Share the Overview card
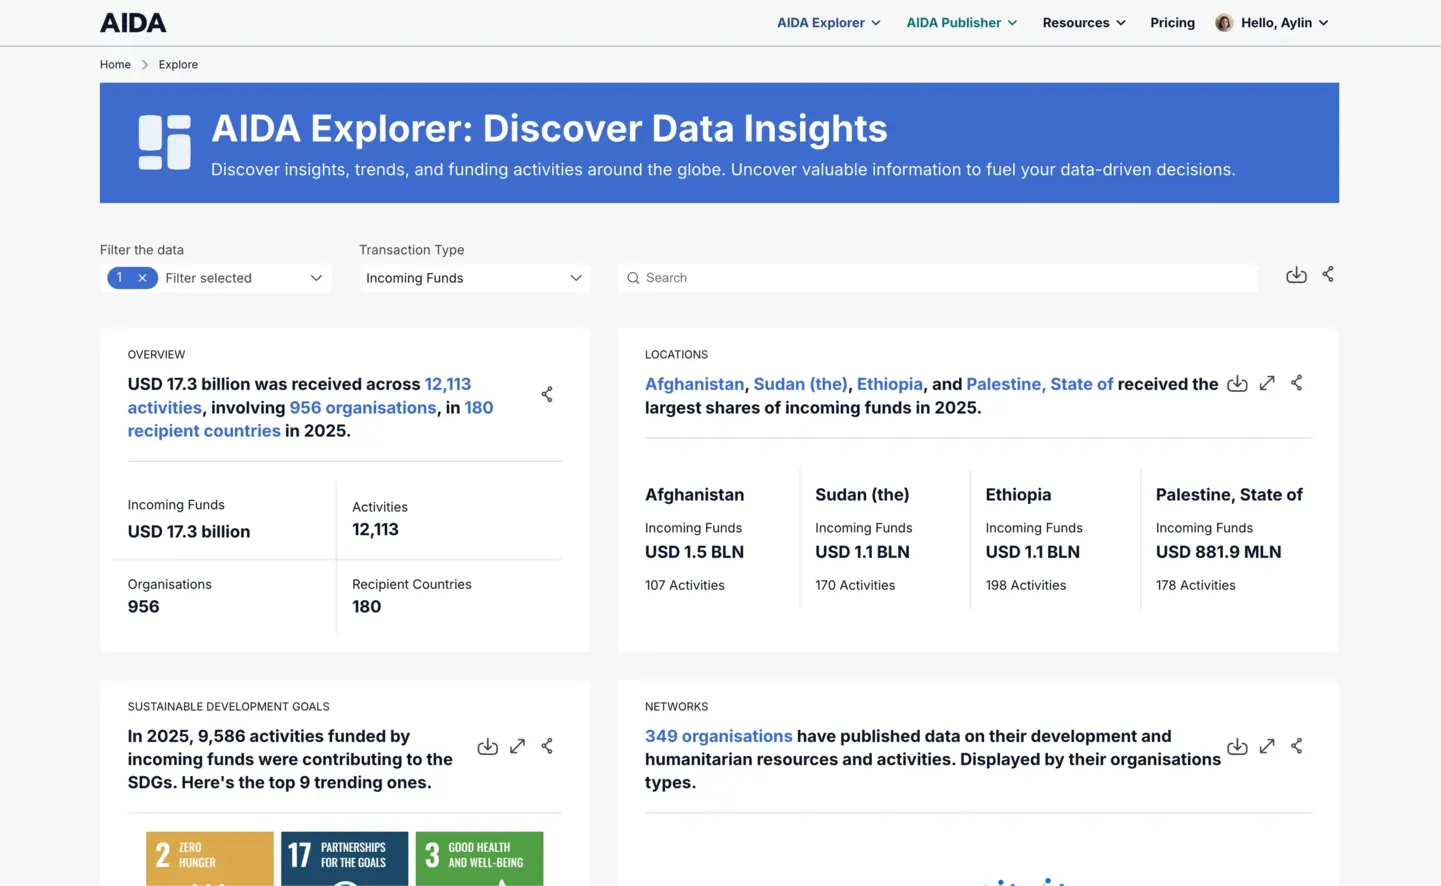 [x=547, y=394]
